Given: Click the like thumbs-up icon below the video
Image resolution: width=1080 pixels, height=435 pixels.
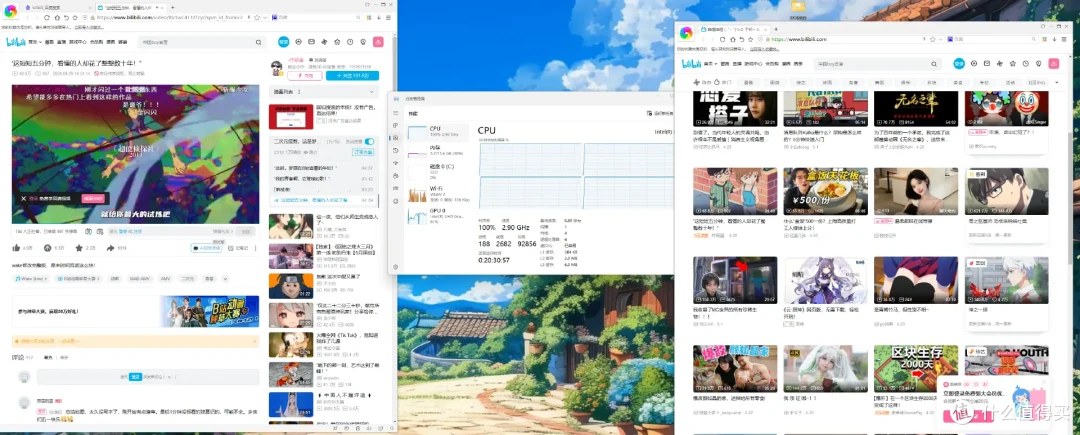Looking at the screenshot, I should [x=17, y=248].
